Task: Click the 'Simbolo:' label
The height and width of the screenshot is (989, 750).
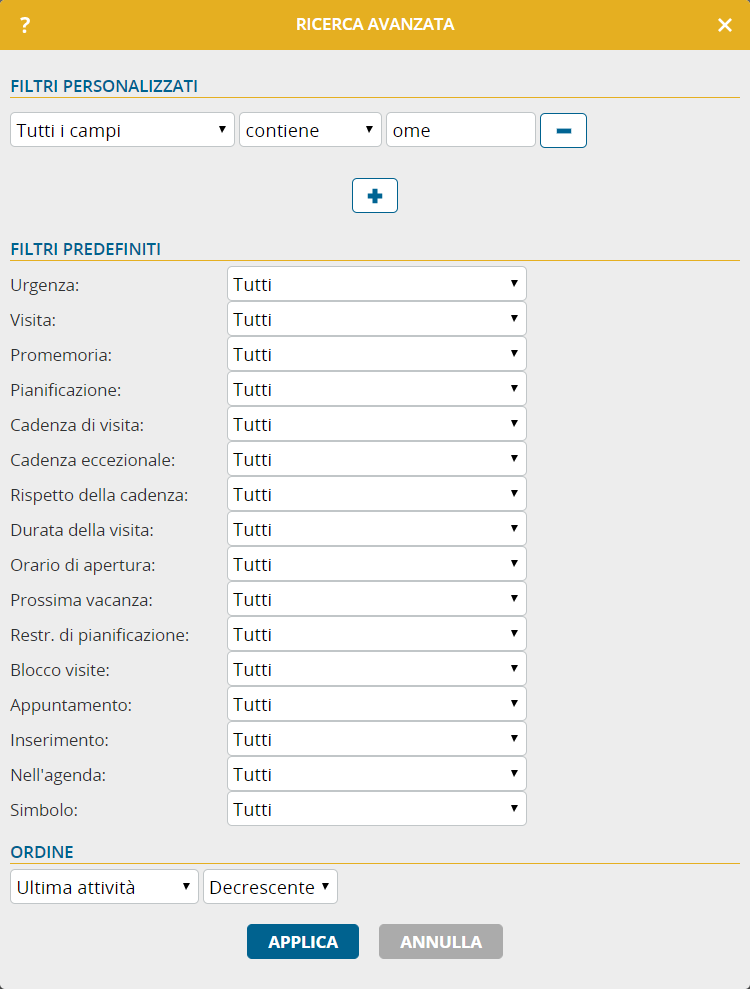Action: point(44,810)
